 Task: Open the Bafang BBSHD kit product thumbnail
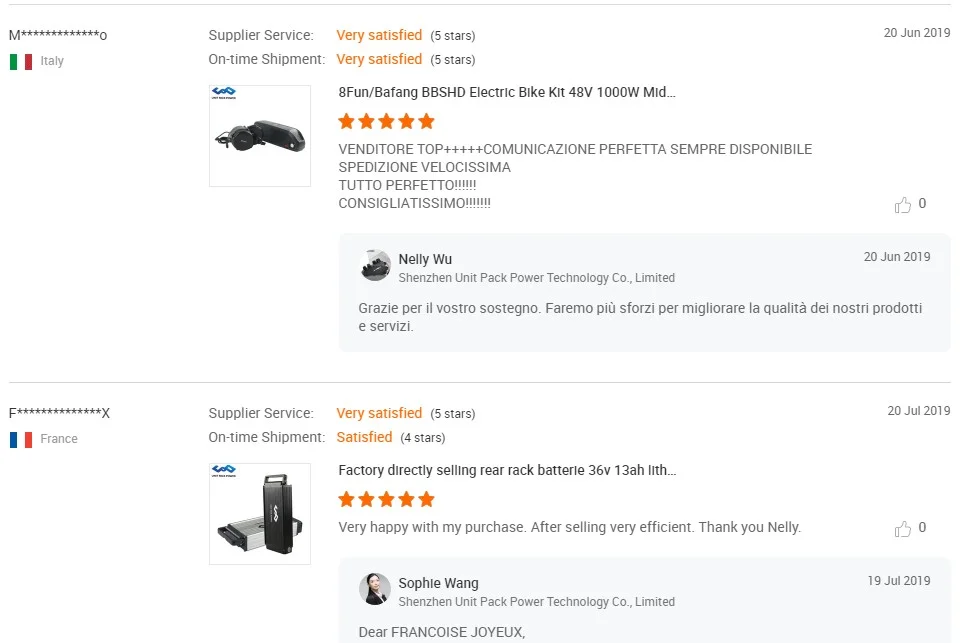260,136
